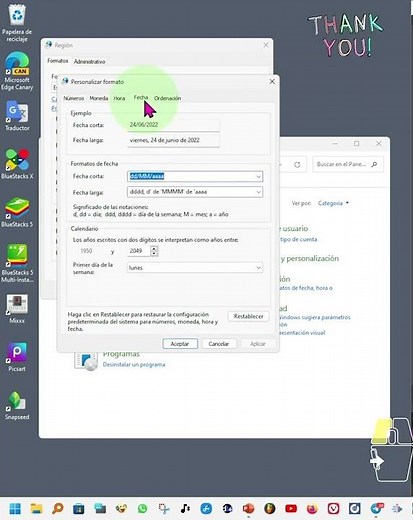Image resolution: width=413 pixels, height=520 pixels.
Task: Open PowerPoint from the taskbar
Action: [x=249, y=509]
